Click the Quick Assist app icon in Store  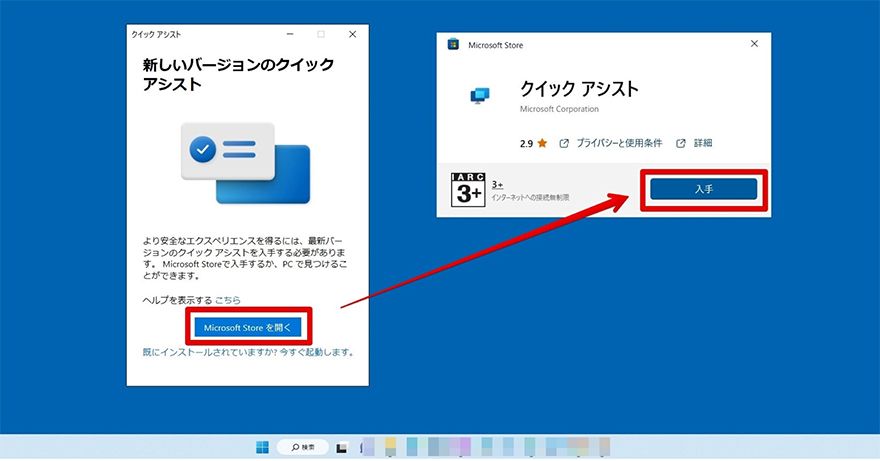(x=480, y=95)
